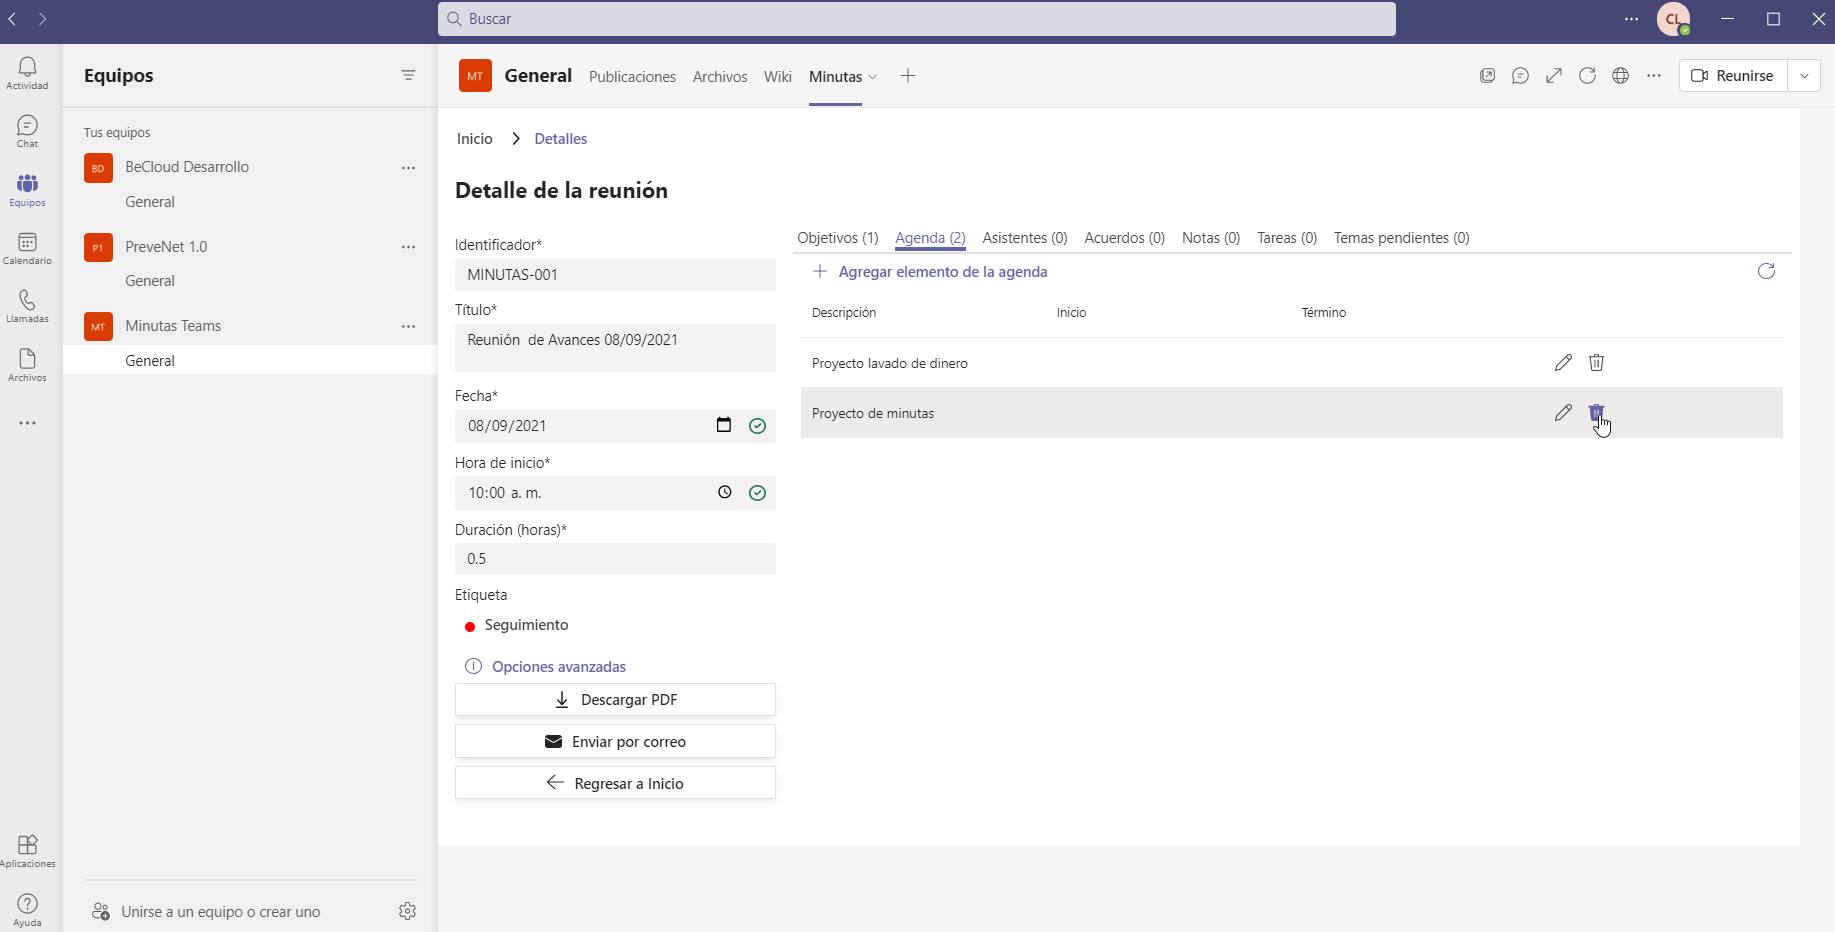Open more options for BeCloud Desarrollo
The image size is (1835, 932).
point(408,167)
